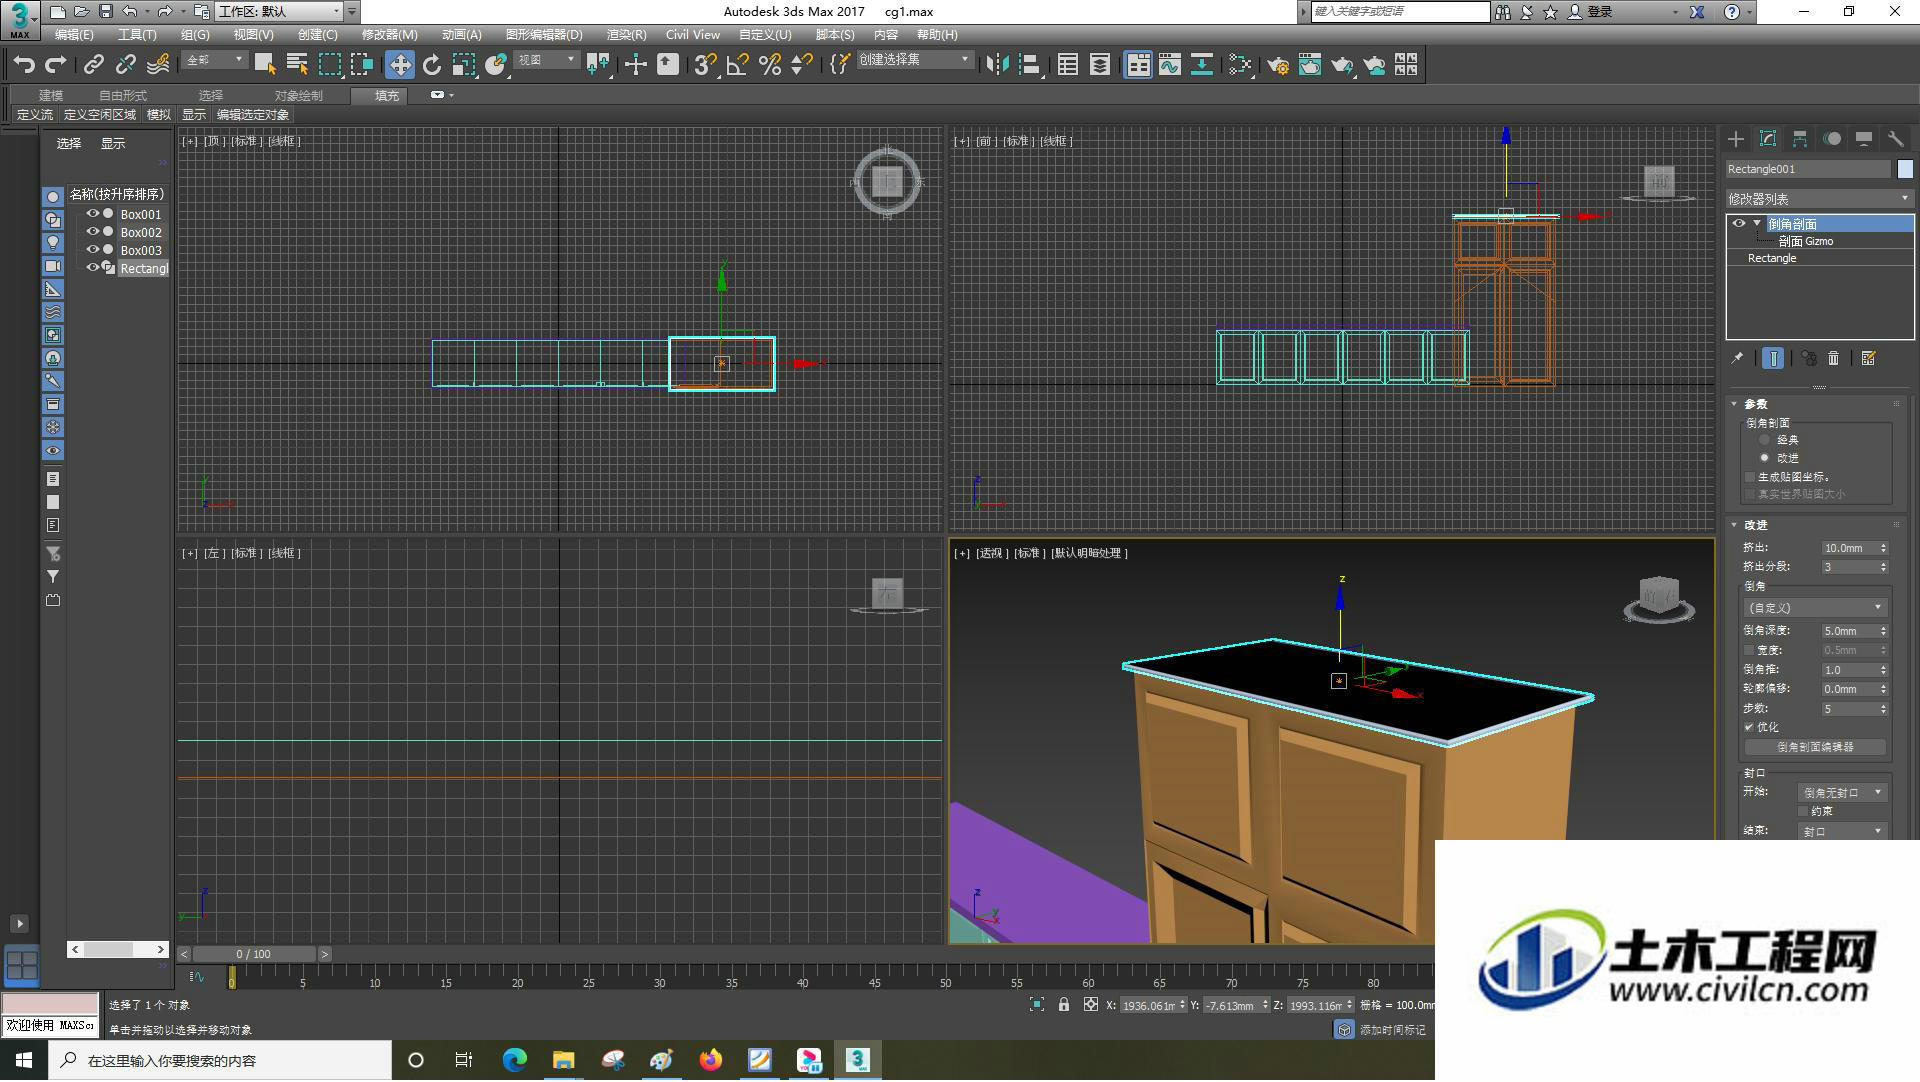Enable 生成贴图坐标 checkbox
Image resolution: width=1920 pixels, height=1082 pixels.
(x=1749, y=477)
